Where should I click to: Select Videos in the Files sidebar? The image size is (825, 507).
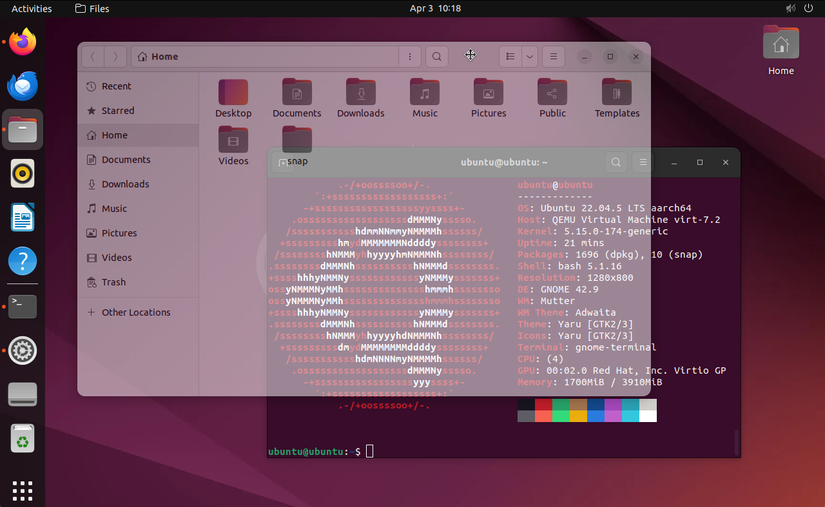(138, 257)
